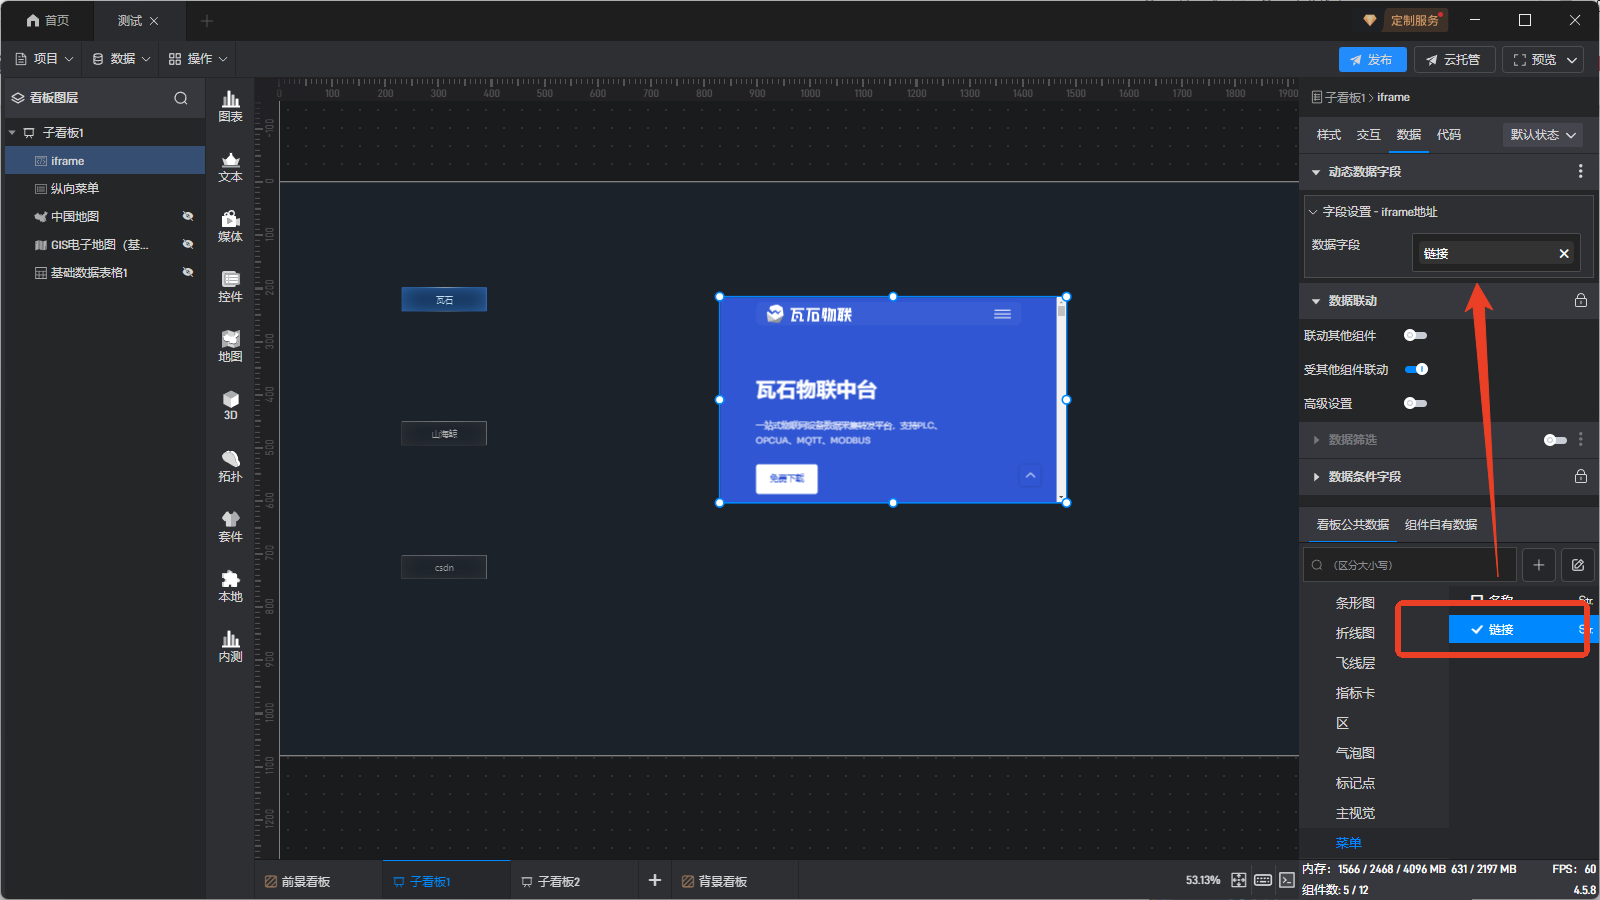Open the 拓扑 topology components panel
The width and height of the screenshot is (1600, 900).
click(x=230, y=466)
